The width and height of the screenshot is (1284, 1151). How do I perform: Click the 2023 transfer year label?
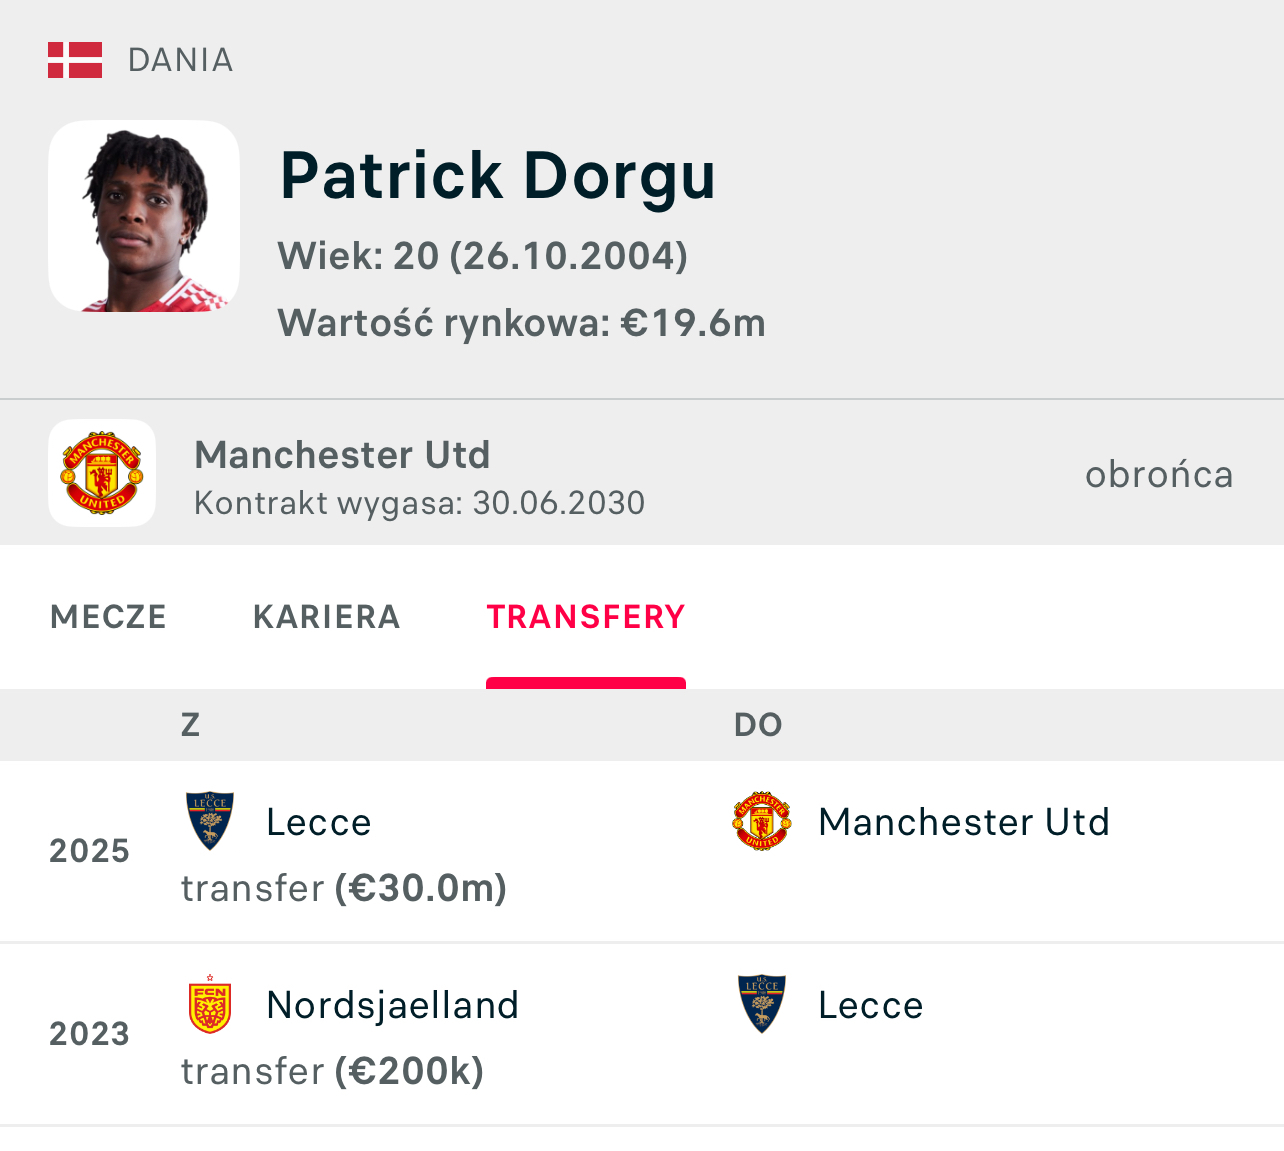[89, 1034]
